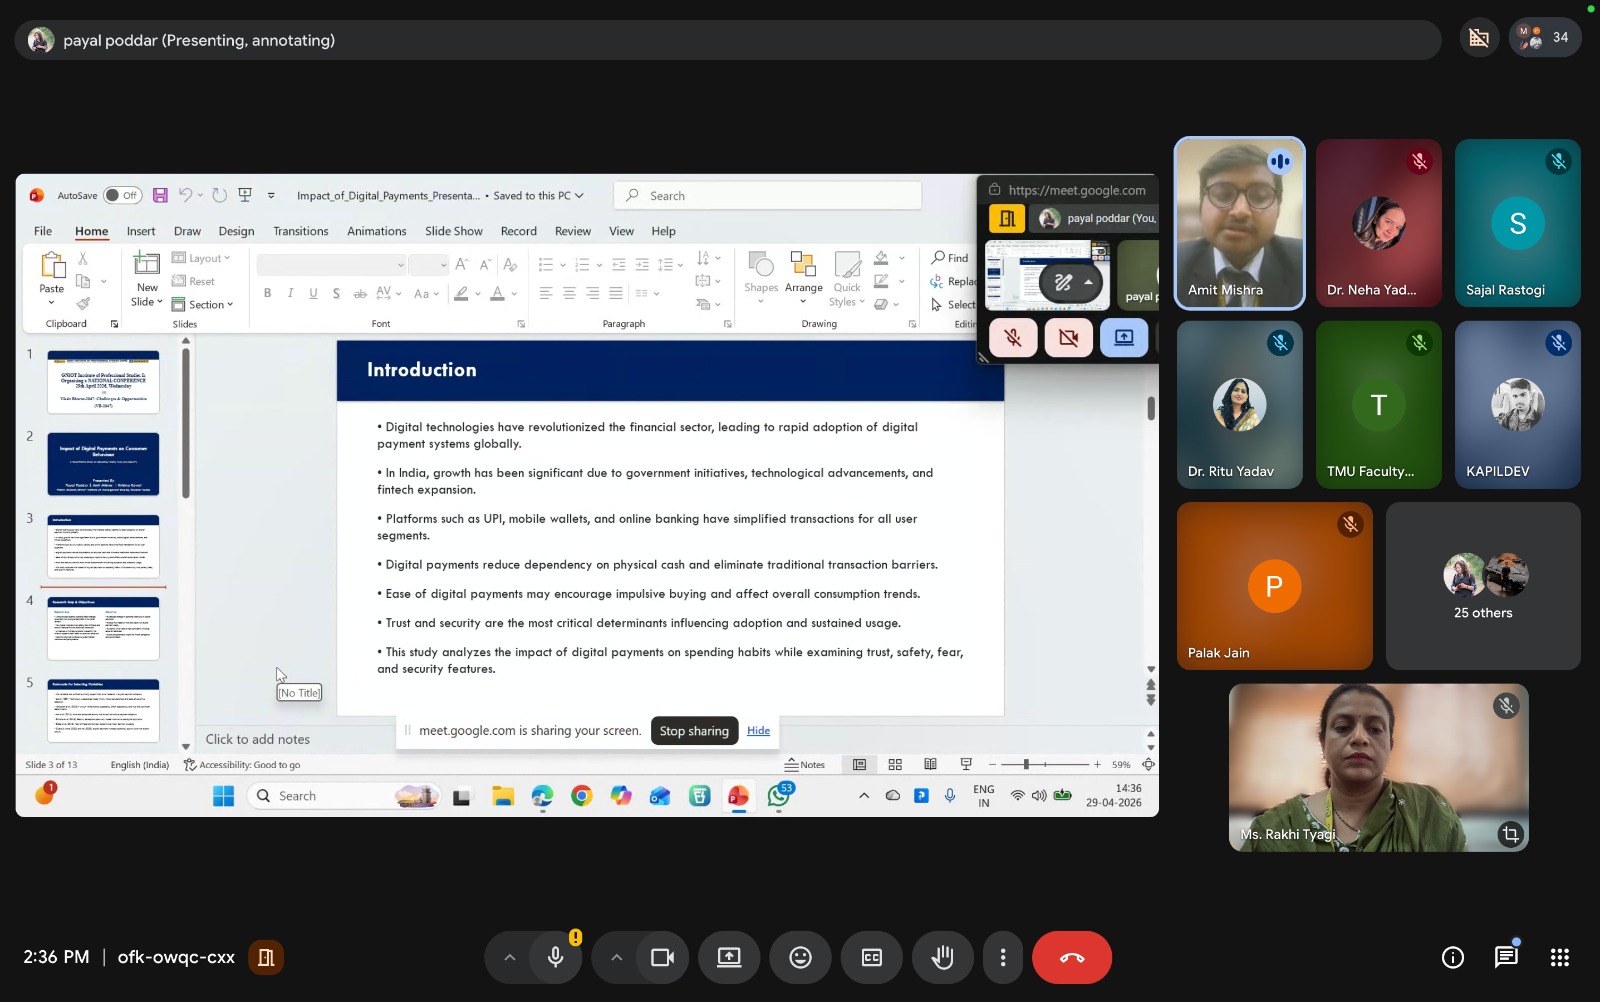The width and height of the screenshot is (1600, 1002).
Task: Click the 25 others participants tile
Action: click(1483, 586)
